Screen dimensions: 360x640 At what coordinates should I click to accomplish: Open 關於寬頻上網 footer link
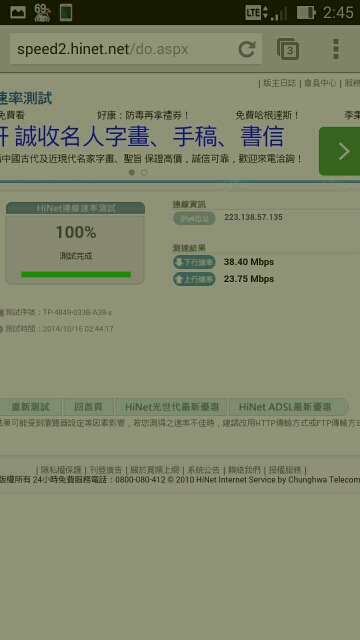click(x=154, y=470)
